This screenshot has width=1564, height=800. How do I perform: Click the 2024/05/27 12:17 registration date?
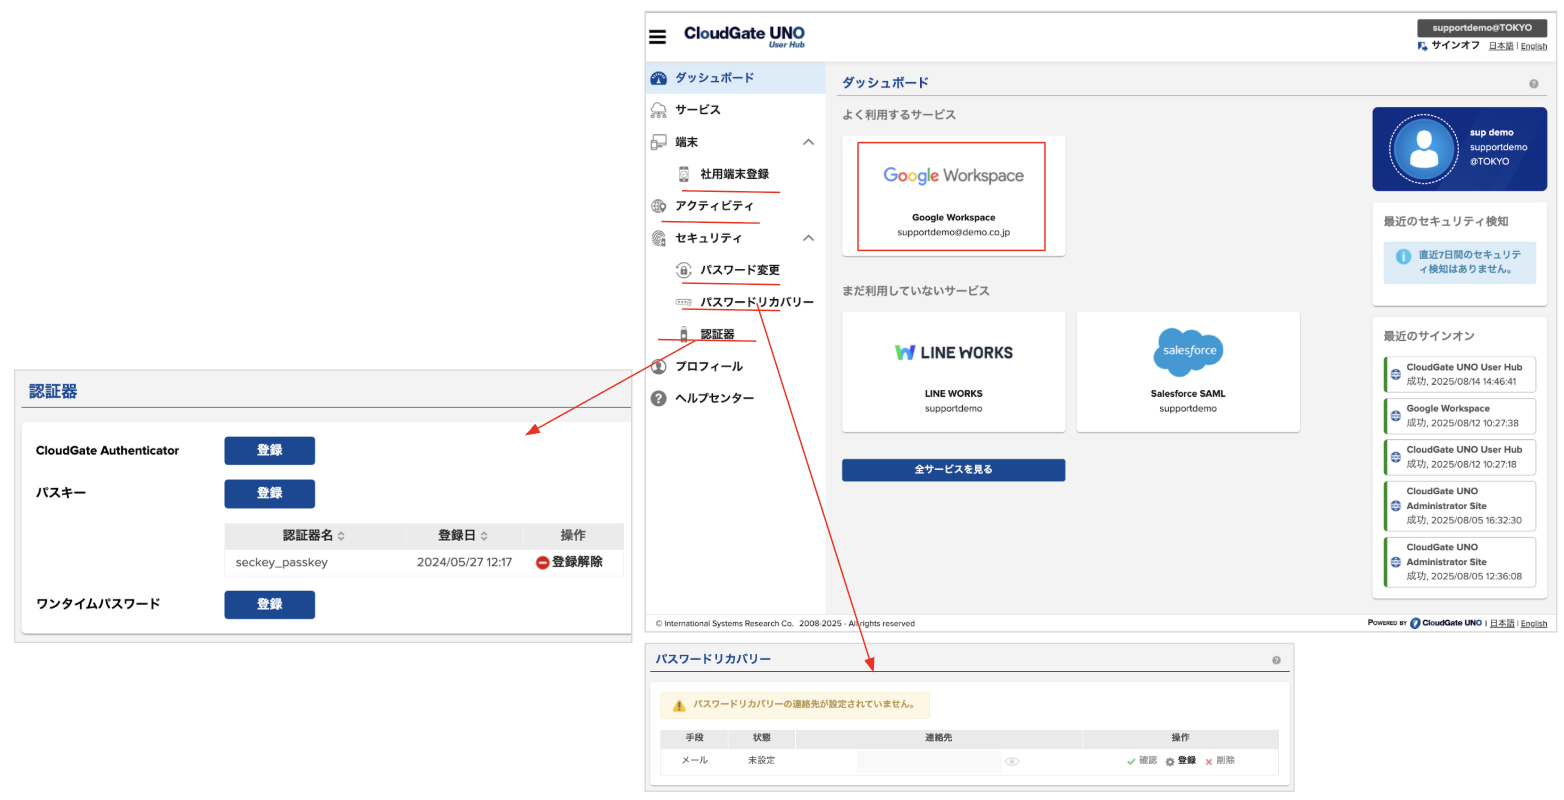coord(464,563)
